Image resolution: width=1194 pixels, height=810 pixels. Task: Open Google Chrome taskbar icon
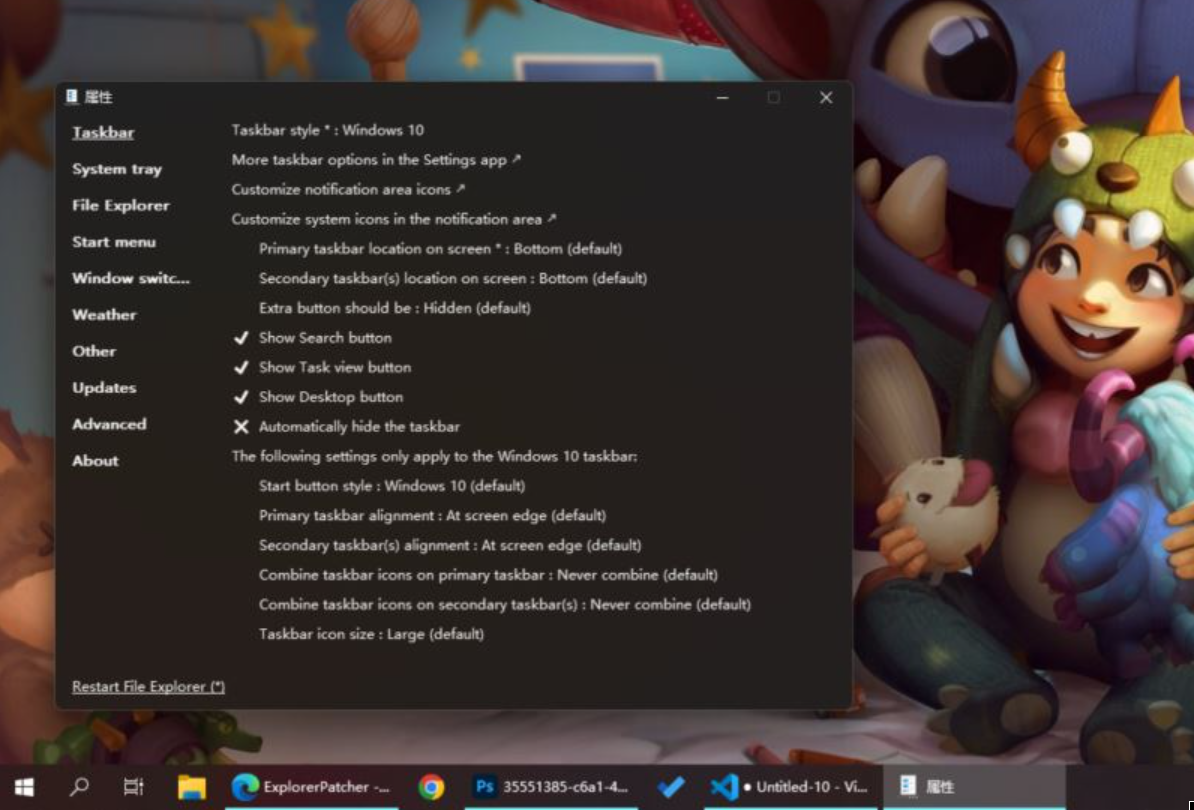pos(431,787)
